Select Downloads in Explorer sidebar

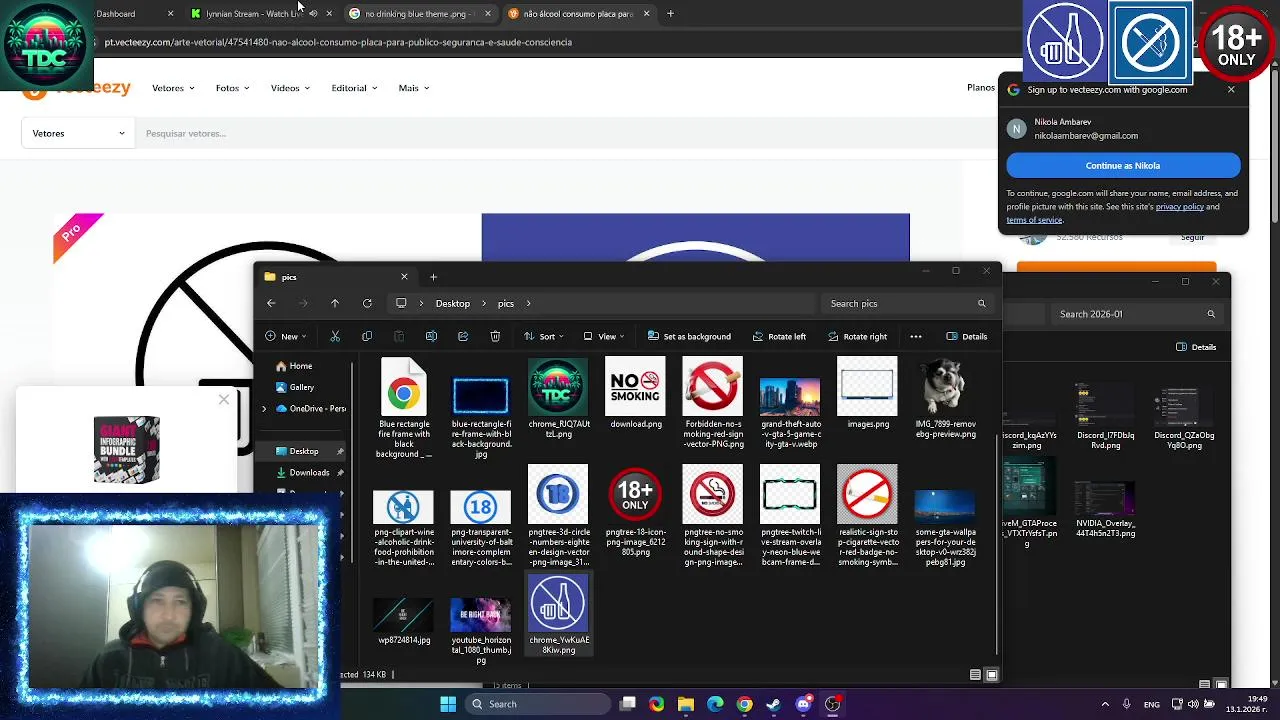309,472
